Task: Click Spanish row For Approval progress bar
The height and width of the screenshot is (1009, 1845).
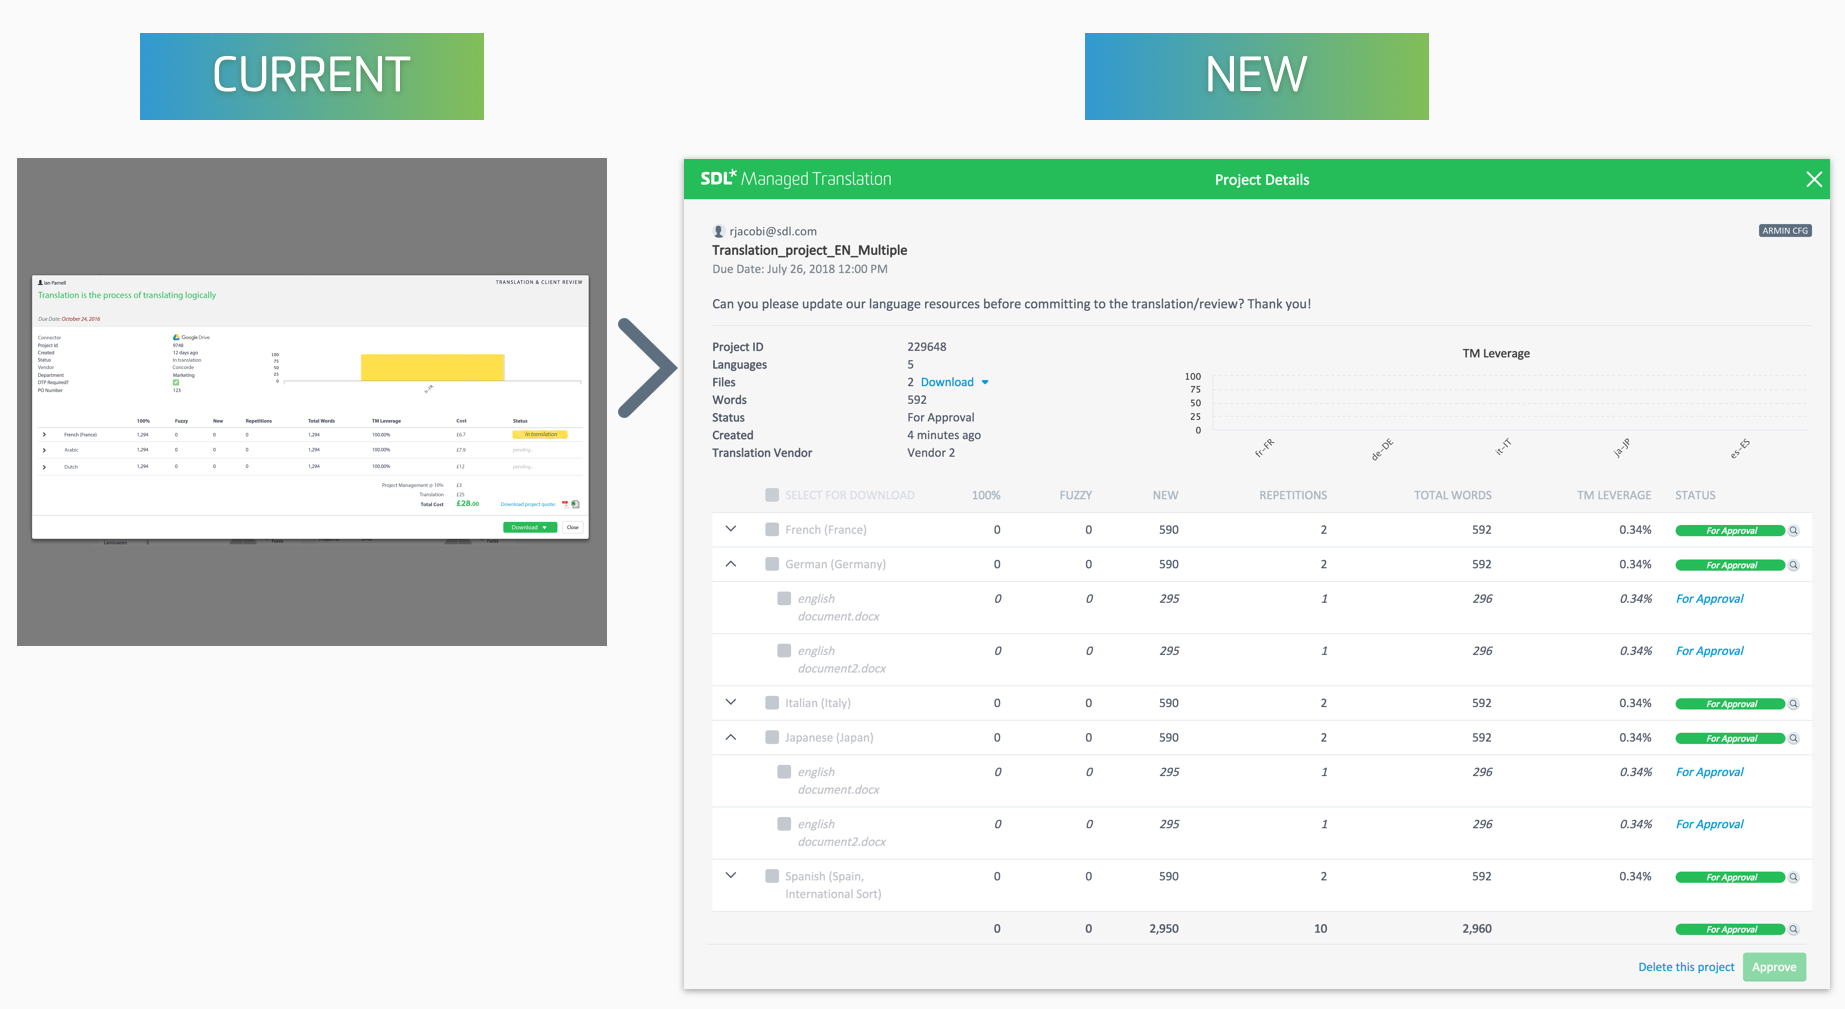Action: (1730, 877)
